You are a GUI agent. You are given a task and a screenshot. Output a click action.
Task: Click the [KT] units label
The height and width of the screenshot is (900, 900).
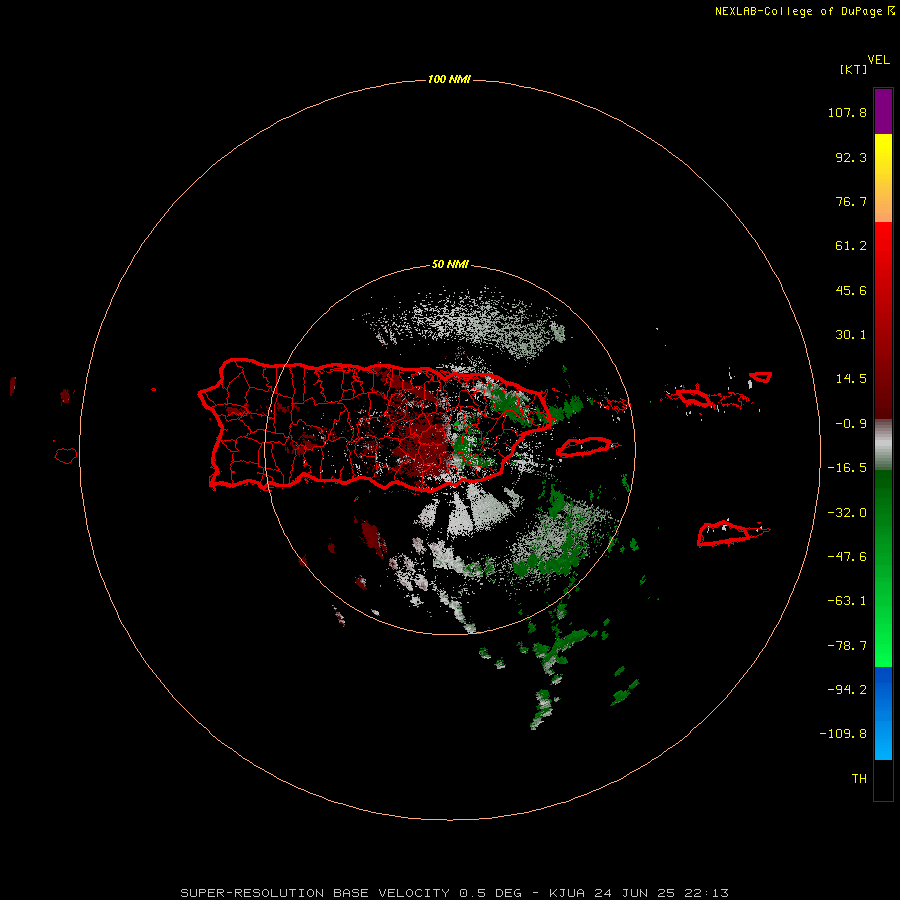tap(853, 69)
